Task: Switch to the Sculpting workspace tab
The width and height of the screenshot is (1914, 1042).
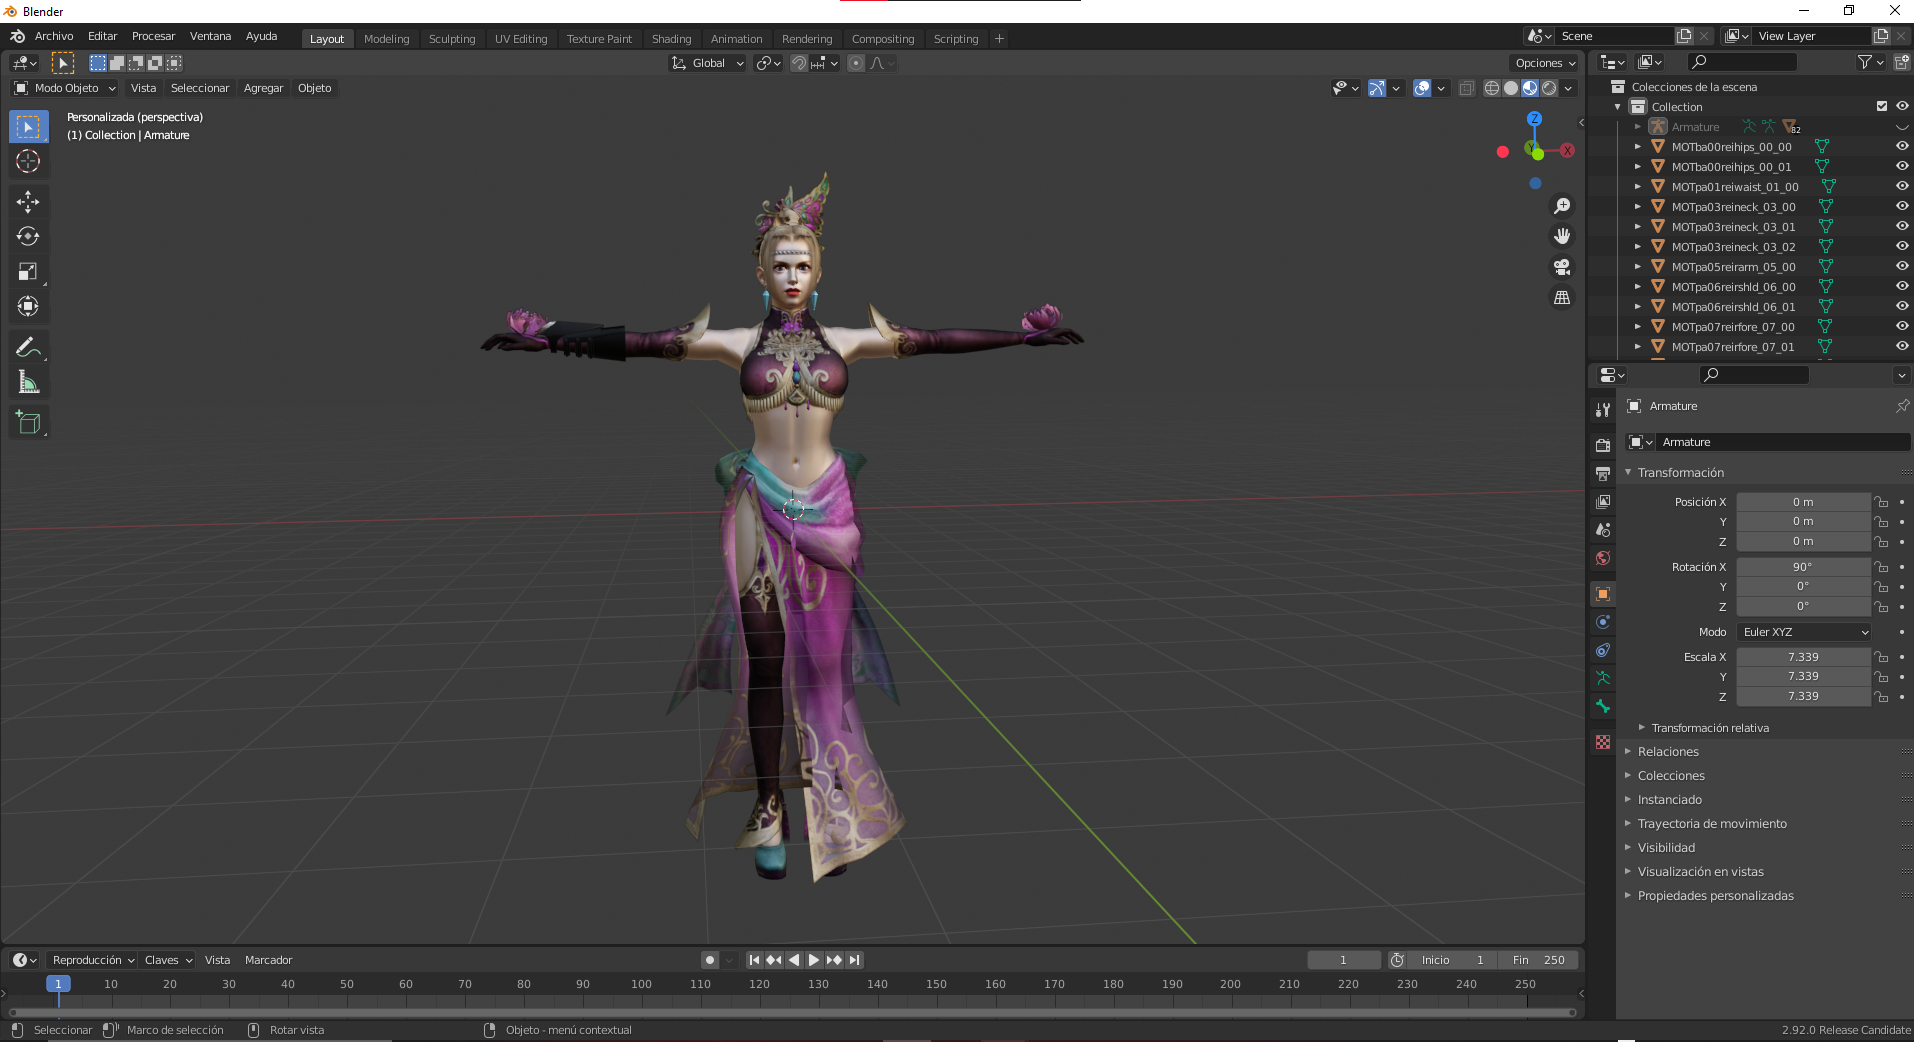Action: [452, 39]
